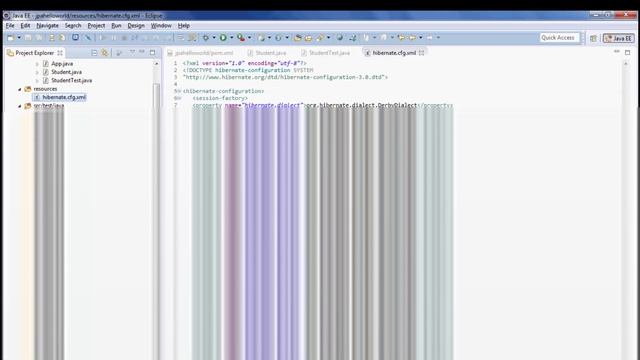This screenshot has height=360, width=640.
Task: Toggle Link with Editor in Project Explorer
Action: point(105,53)
